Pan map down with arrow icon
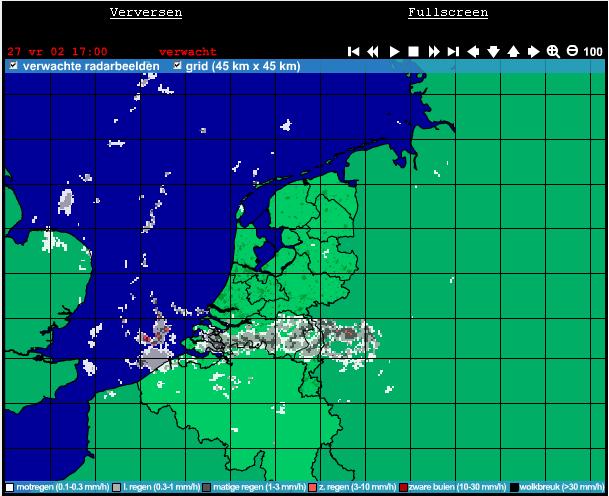The image size is (609, 496). pyautogui.click(x=493, y=52)
